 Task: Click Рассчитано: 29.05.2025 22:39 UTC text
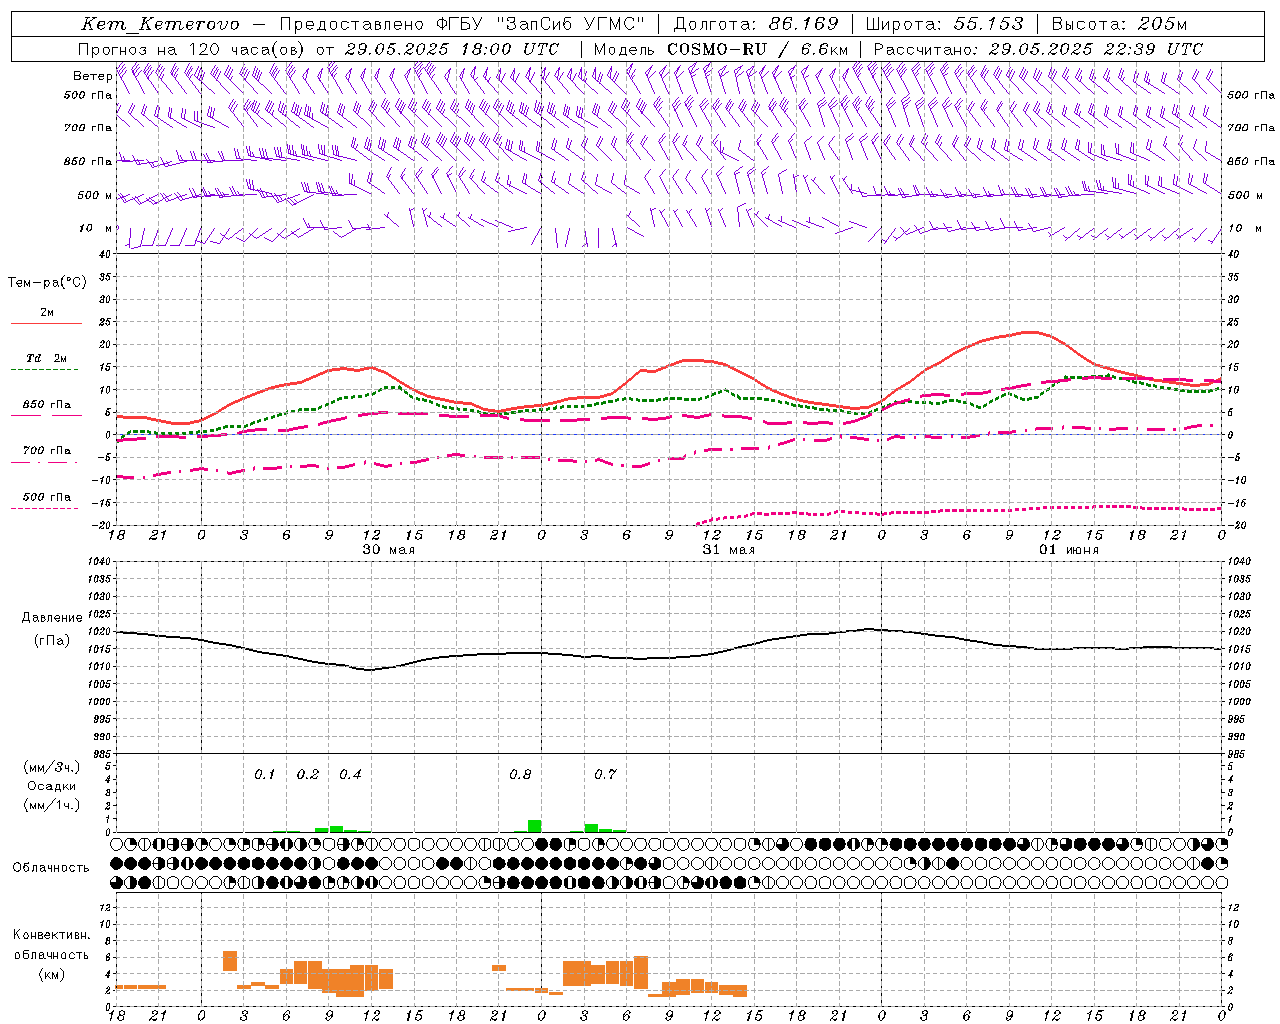(x=1038, y=49)
